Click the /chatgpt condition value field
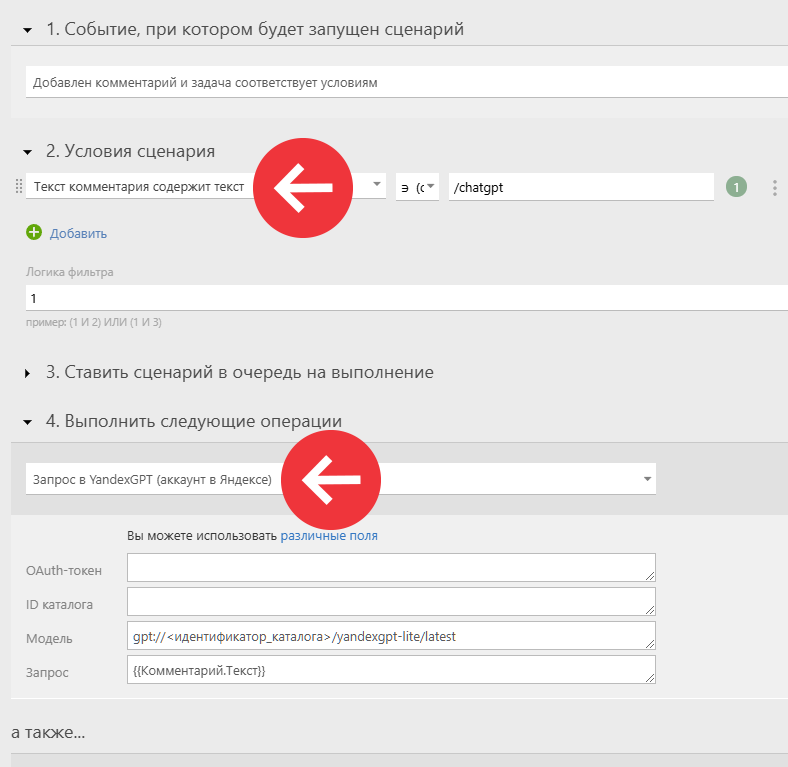The height and width of the screenshot is (767, 788). [581, 187]
